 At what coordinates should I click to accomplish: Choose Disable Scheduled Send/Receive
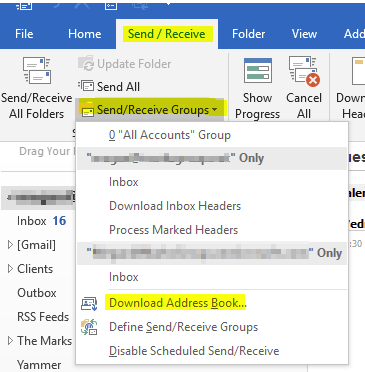pos(212,351)
